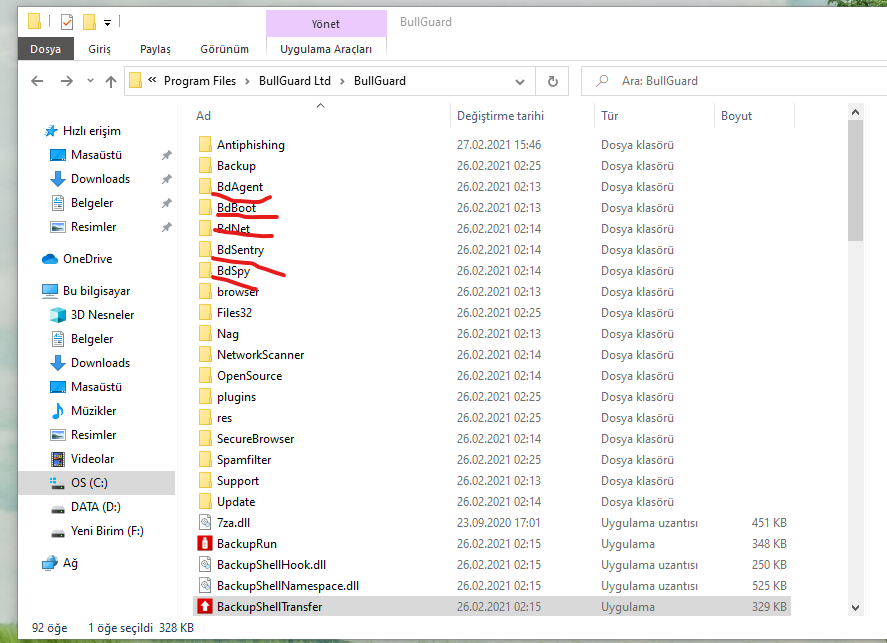Select the BdSentry folder
Viewport: 887px width, 643px height.
[x=240, y=249]
